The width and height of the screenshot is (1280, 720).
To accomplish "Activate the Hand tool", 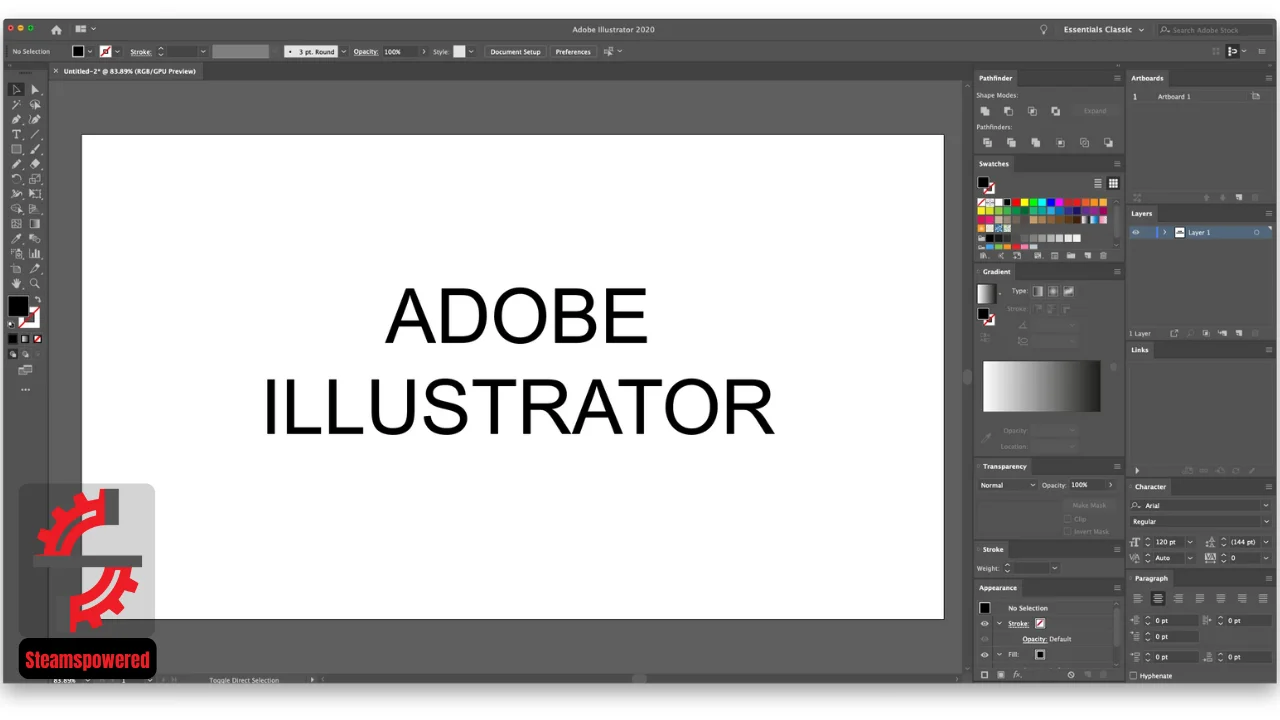I will [x=16, y=283].
